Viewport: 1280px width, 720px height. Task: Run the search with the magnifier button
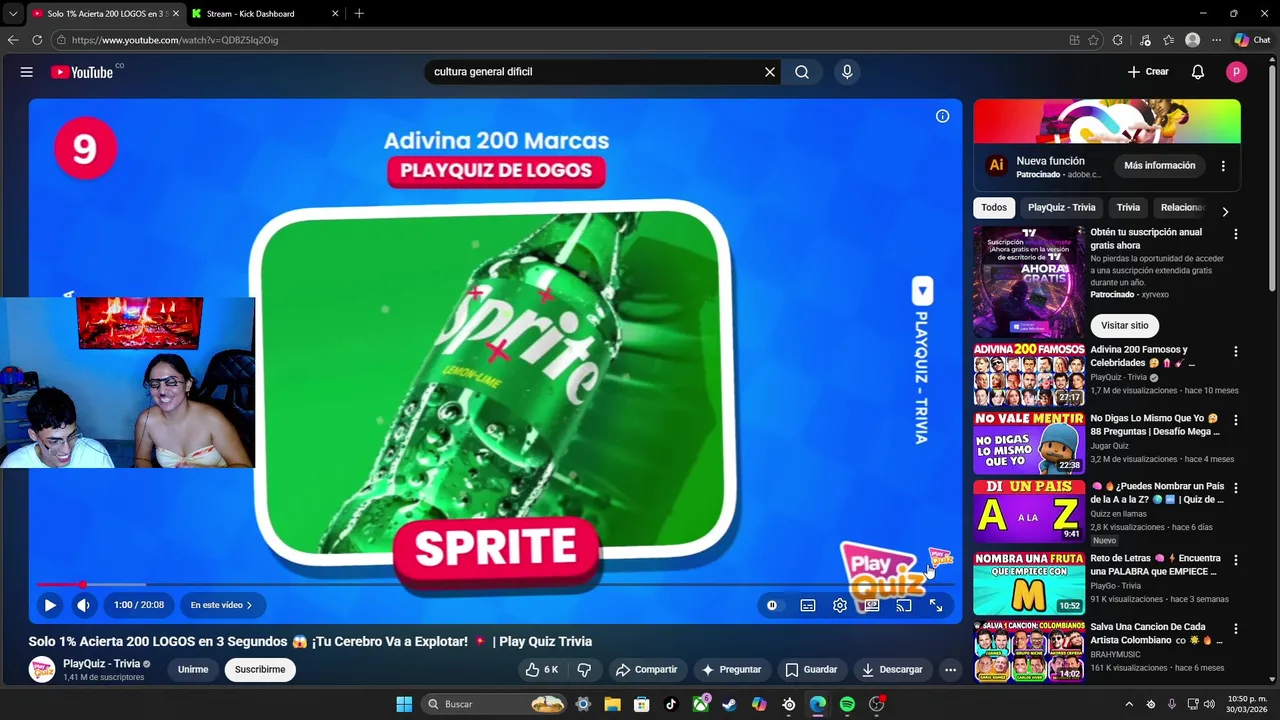tap(802, 72)
